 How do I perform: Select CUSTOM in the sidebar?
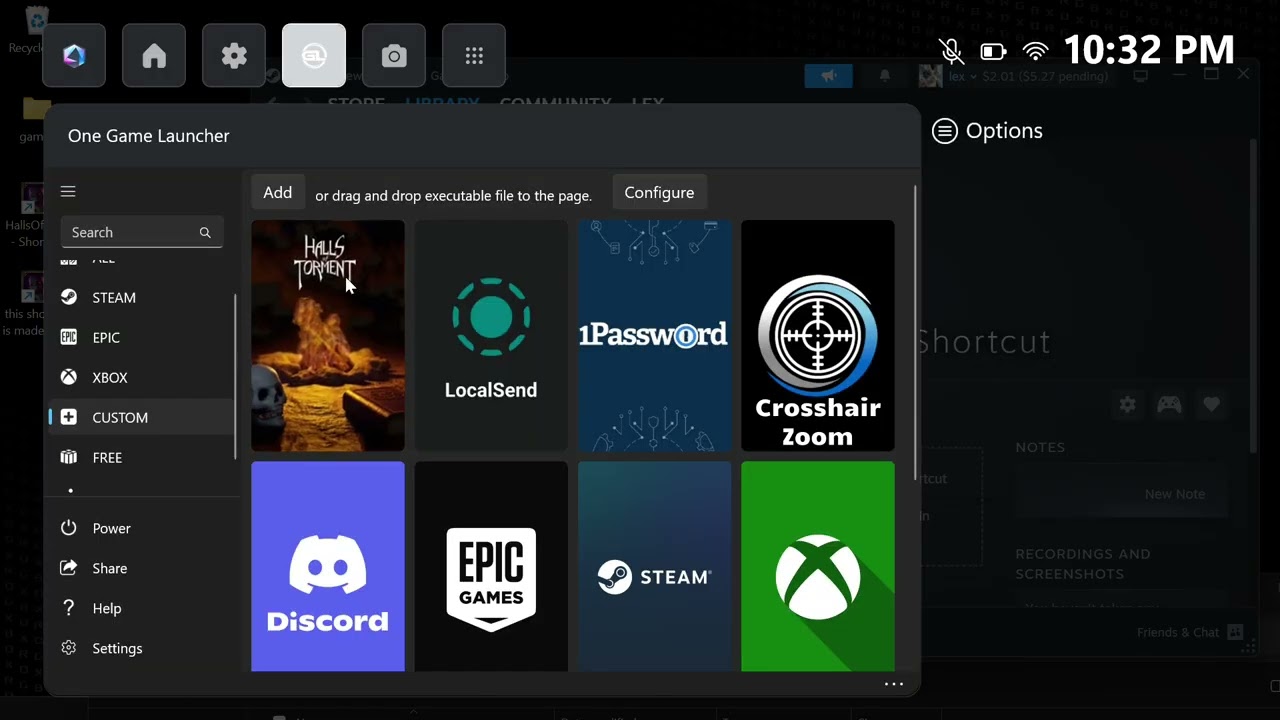pyautogui.click(x=140, y=417)
